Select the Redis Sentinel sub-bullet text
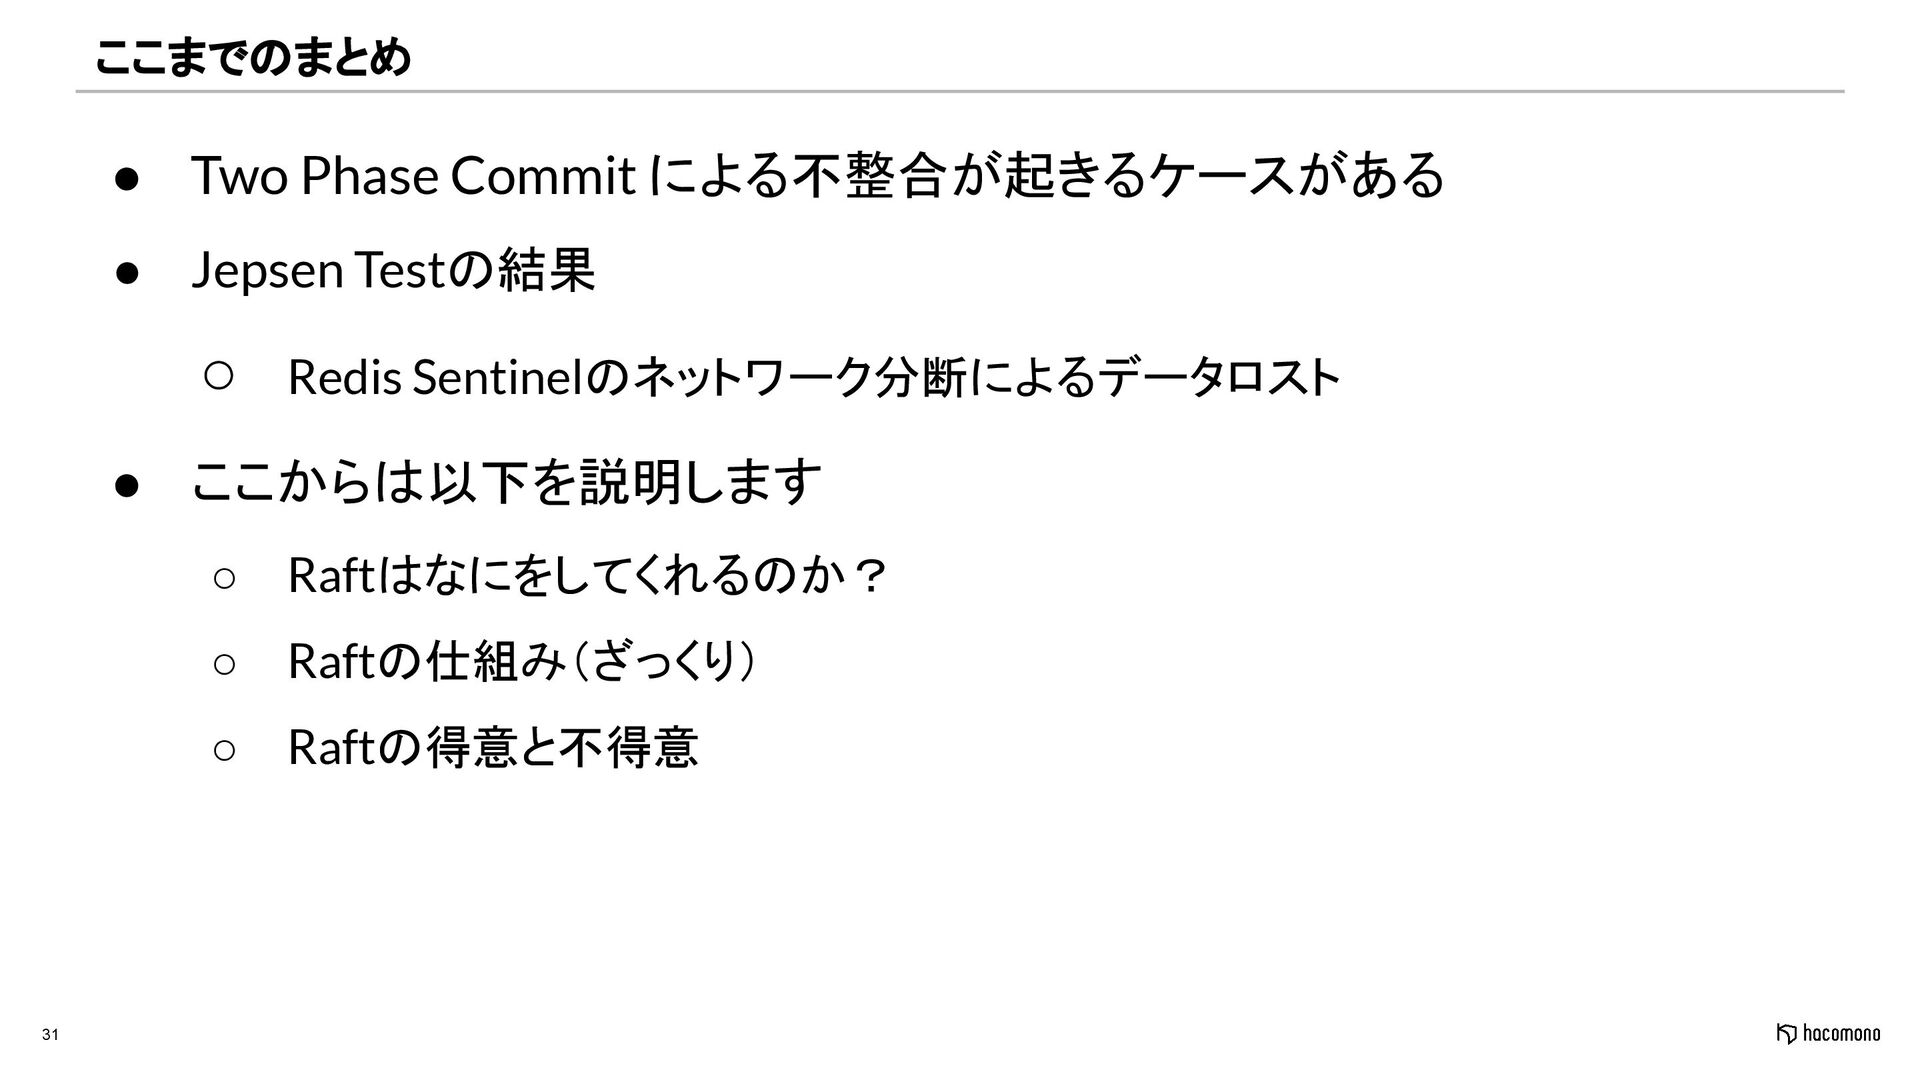 813,378
